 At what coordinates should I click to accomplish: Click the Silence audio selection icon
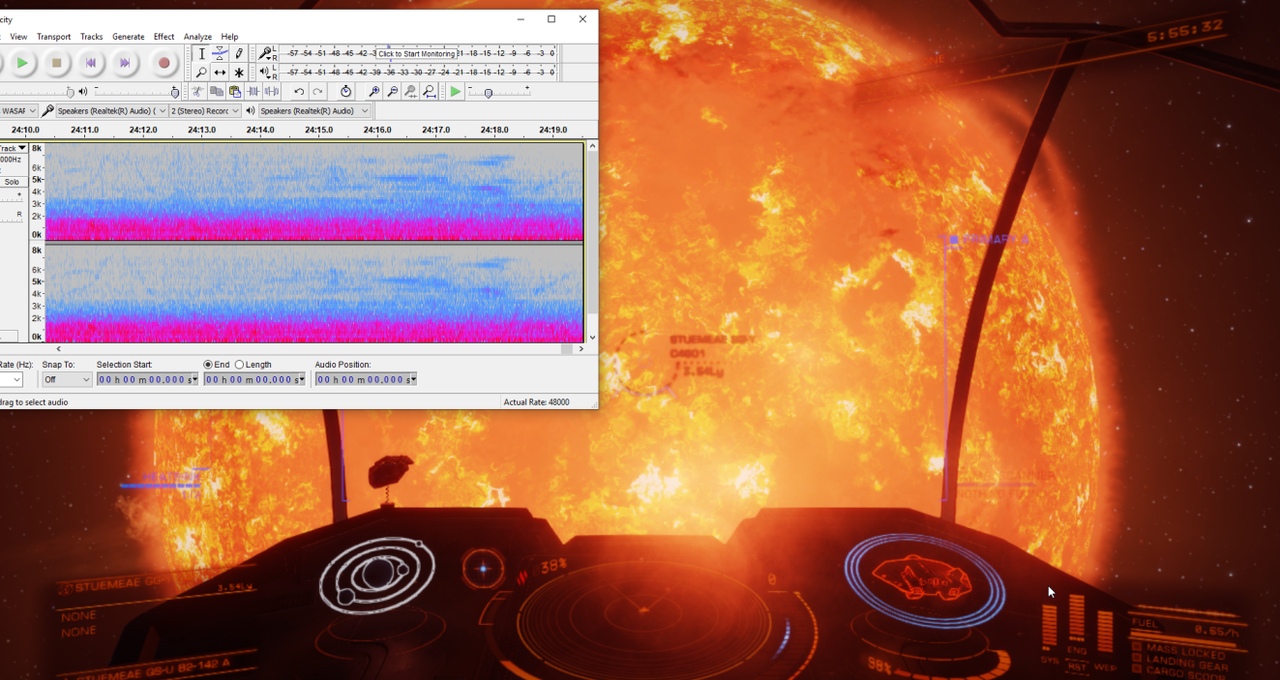tap(270, 92)
